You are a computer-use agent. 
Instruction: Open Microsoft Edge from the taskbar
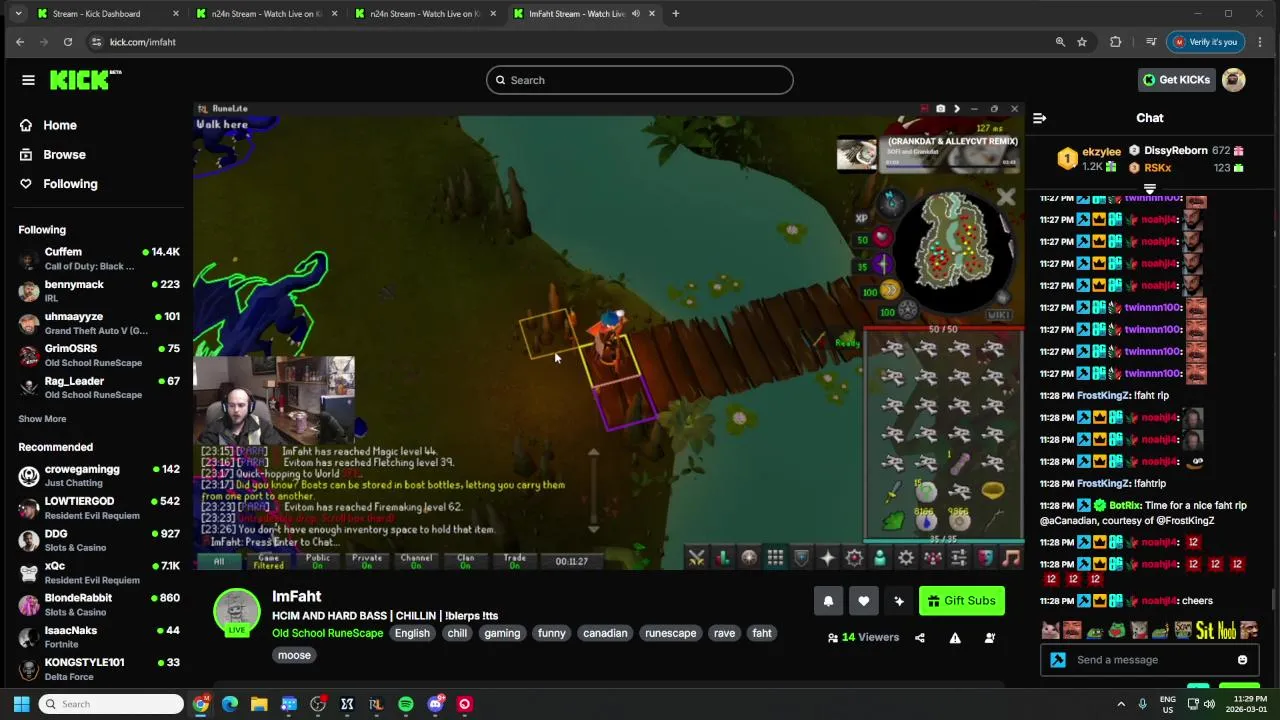[x=230, y=704]
